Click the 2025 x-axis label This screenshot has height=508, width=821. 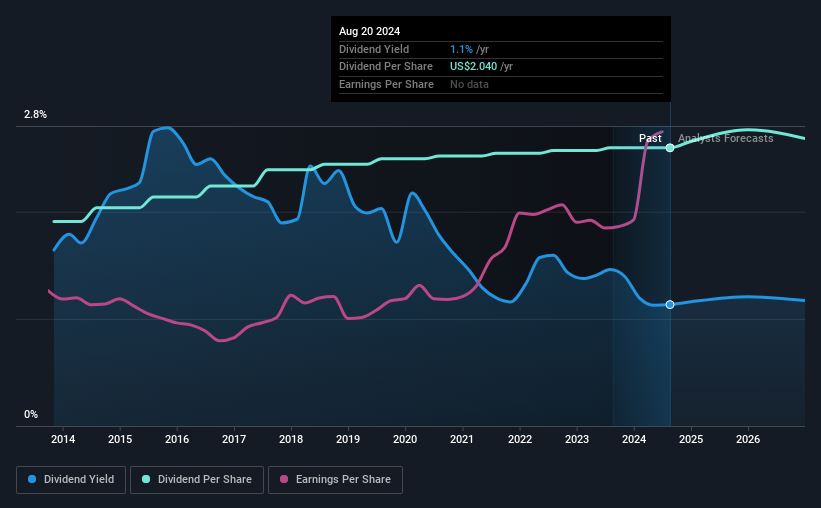[691, 439]
